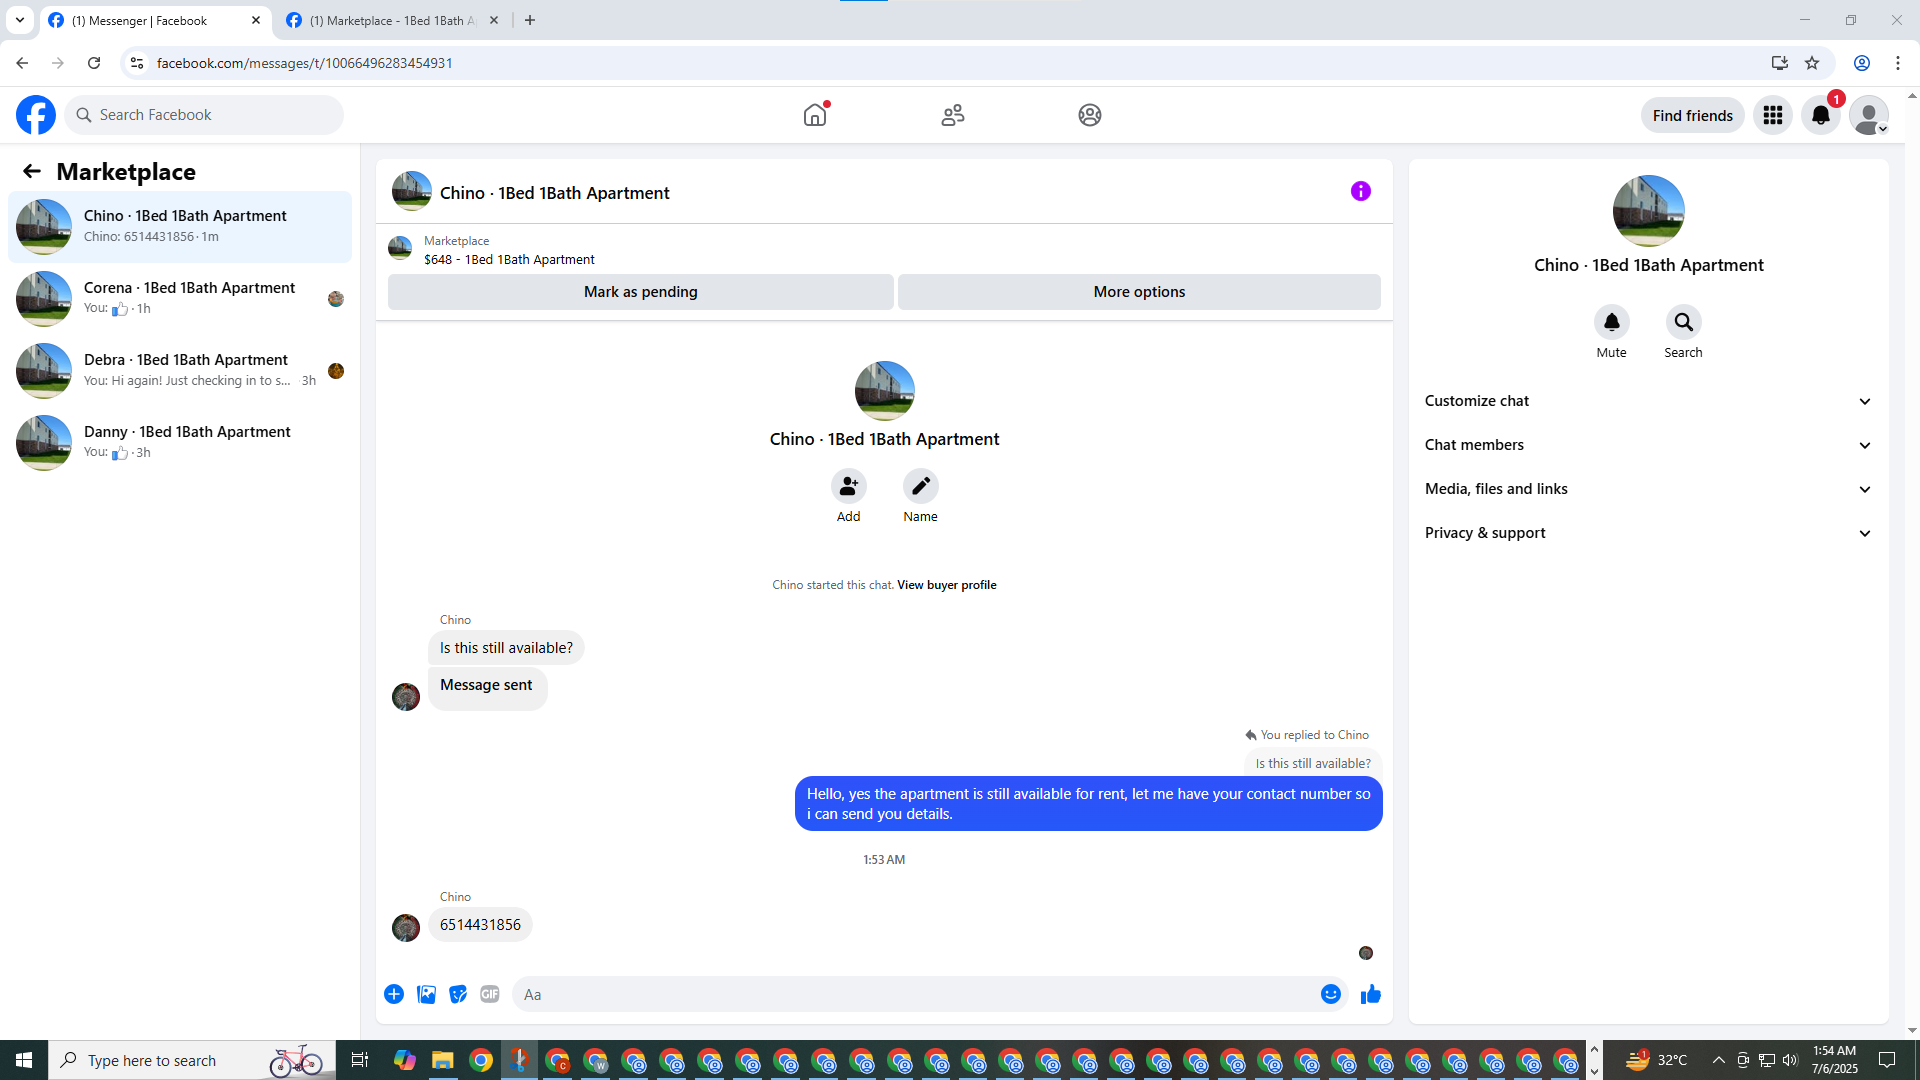Expand Media, files and links

click(x=1647, y=489)
